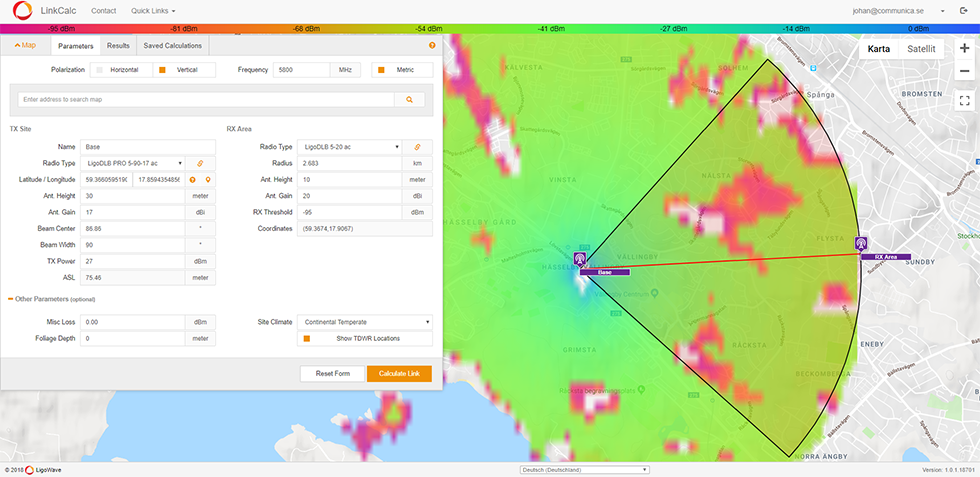Toggle the Metric units option

pos(402,70)
